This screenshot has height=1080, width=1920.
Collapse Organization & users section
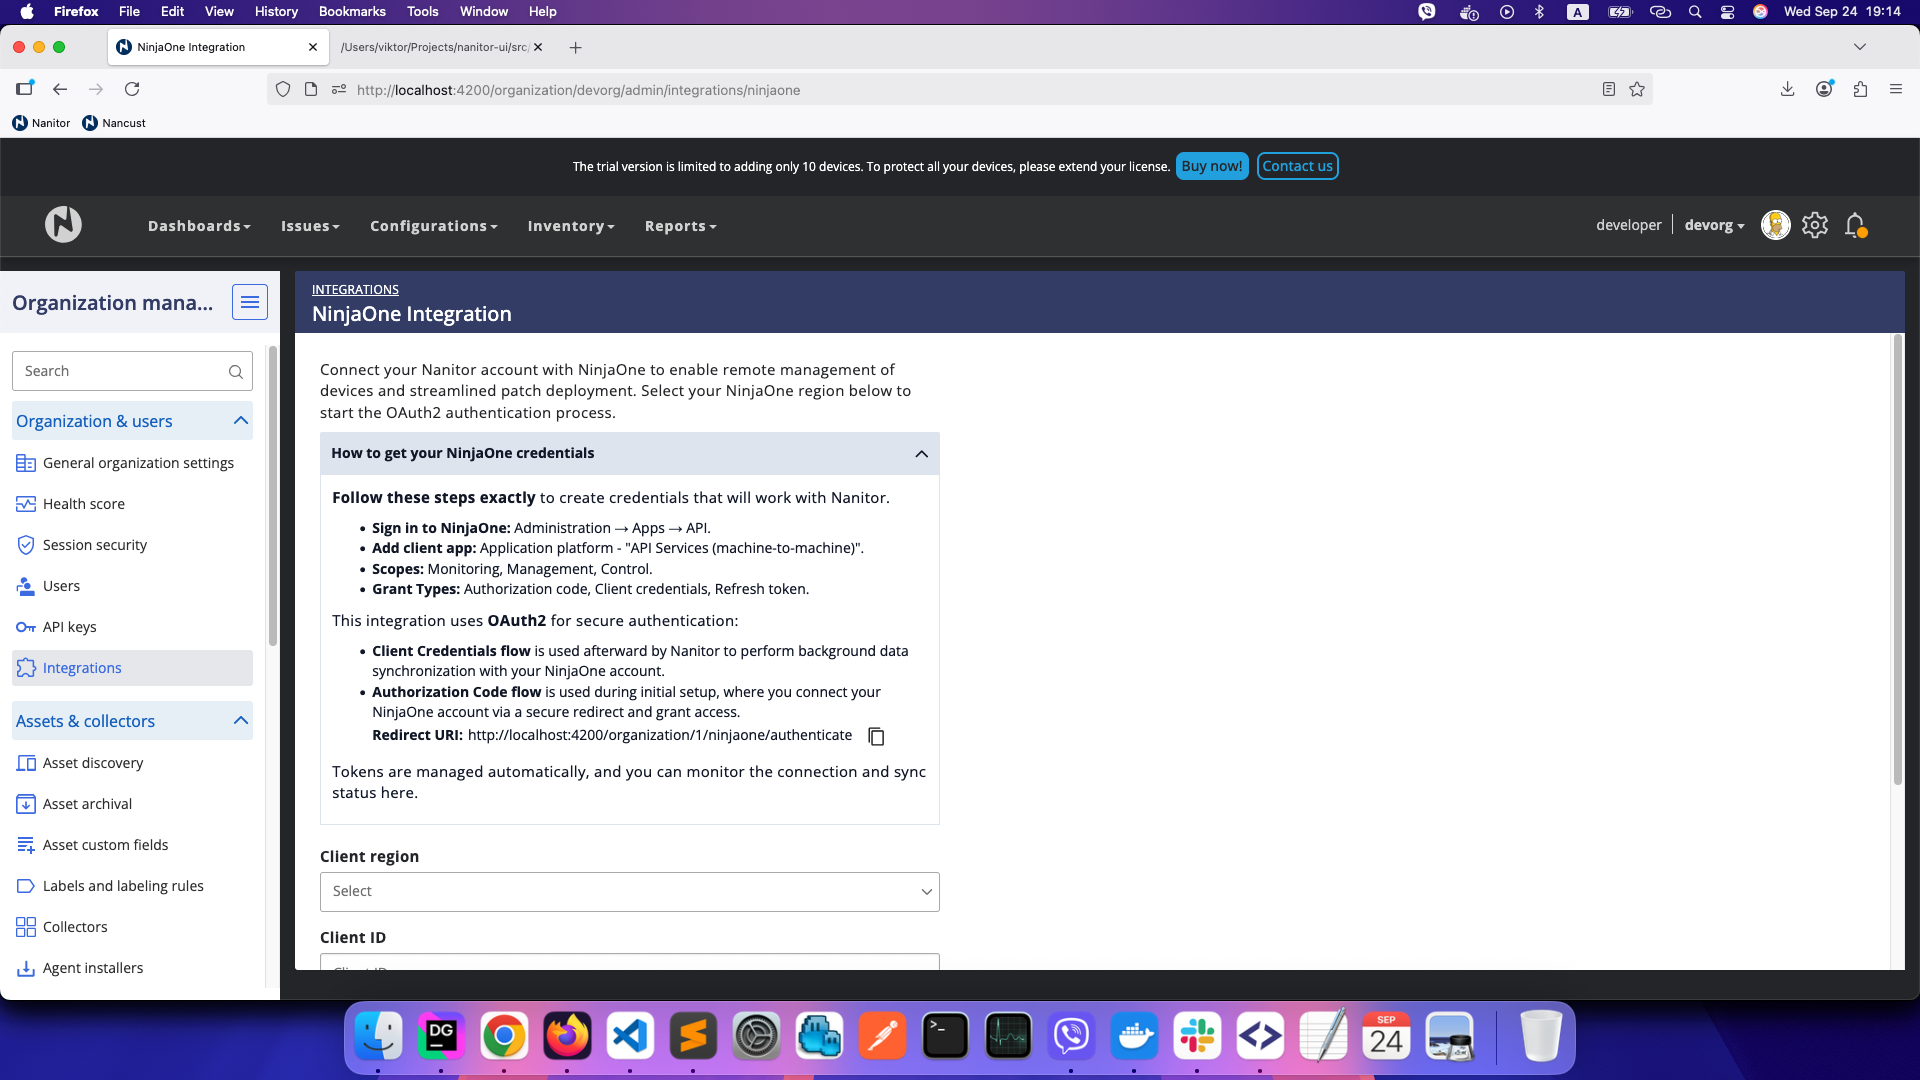pyautogui.click(x=240, y=421)
